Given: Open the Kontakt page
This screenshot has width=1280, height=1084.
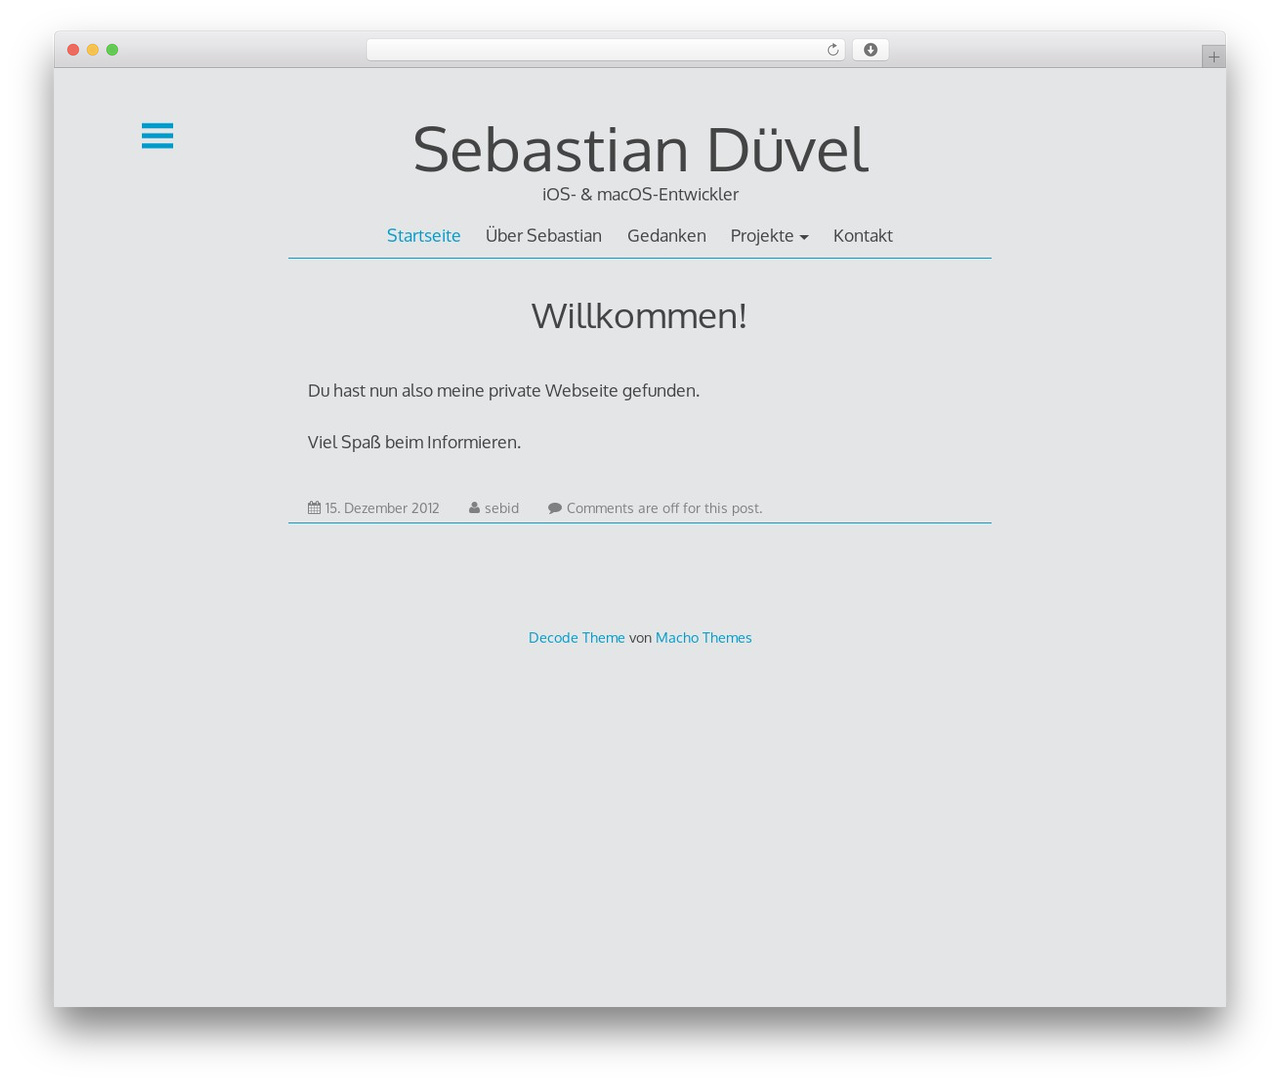Looking at the screenshot, I should [863, 236].
